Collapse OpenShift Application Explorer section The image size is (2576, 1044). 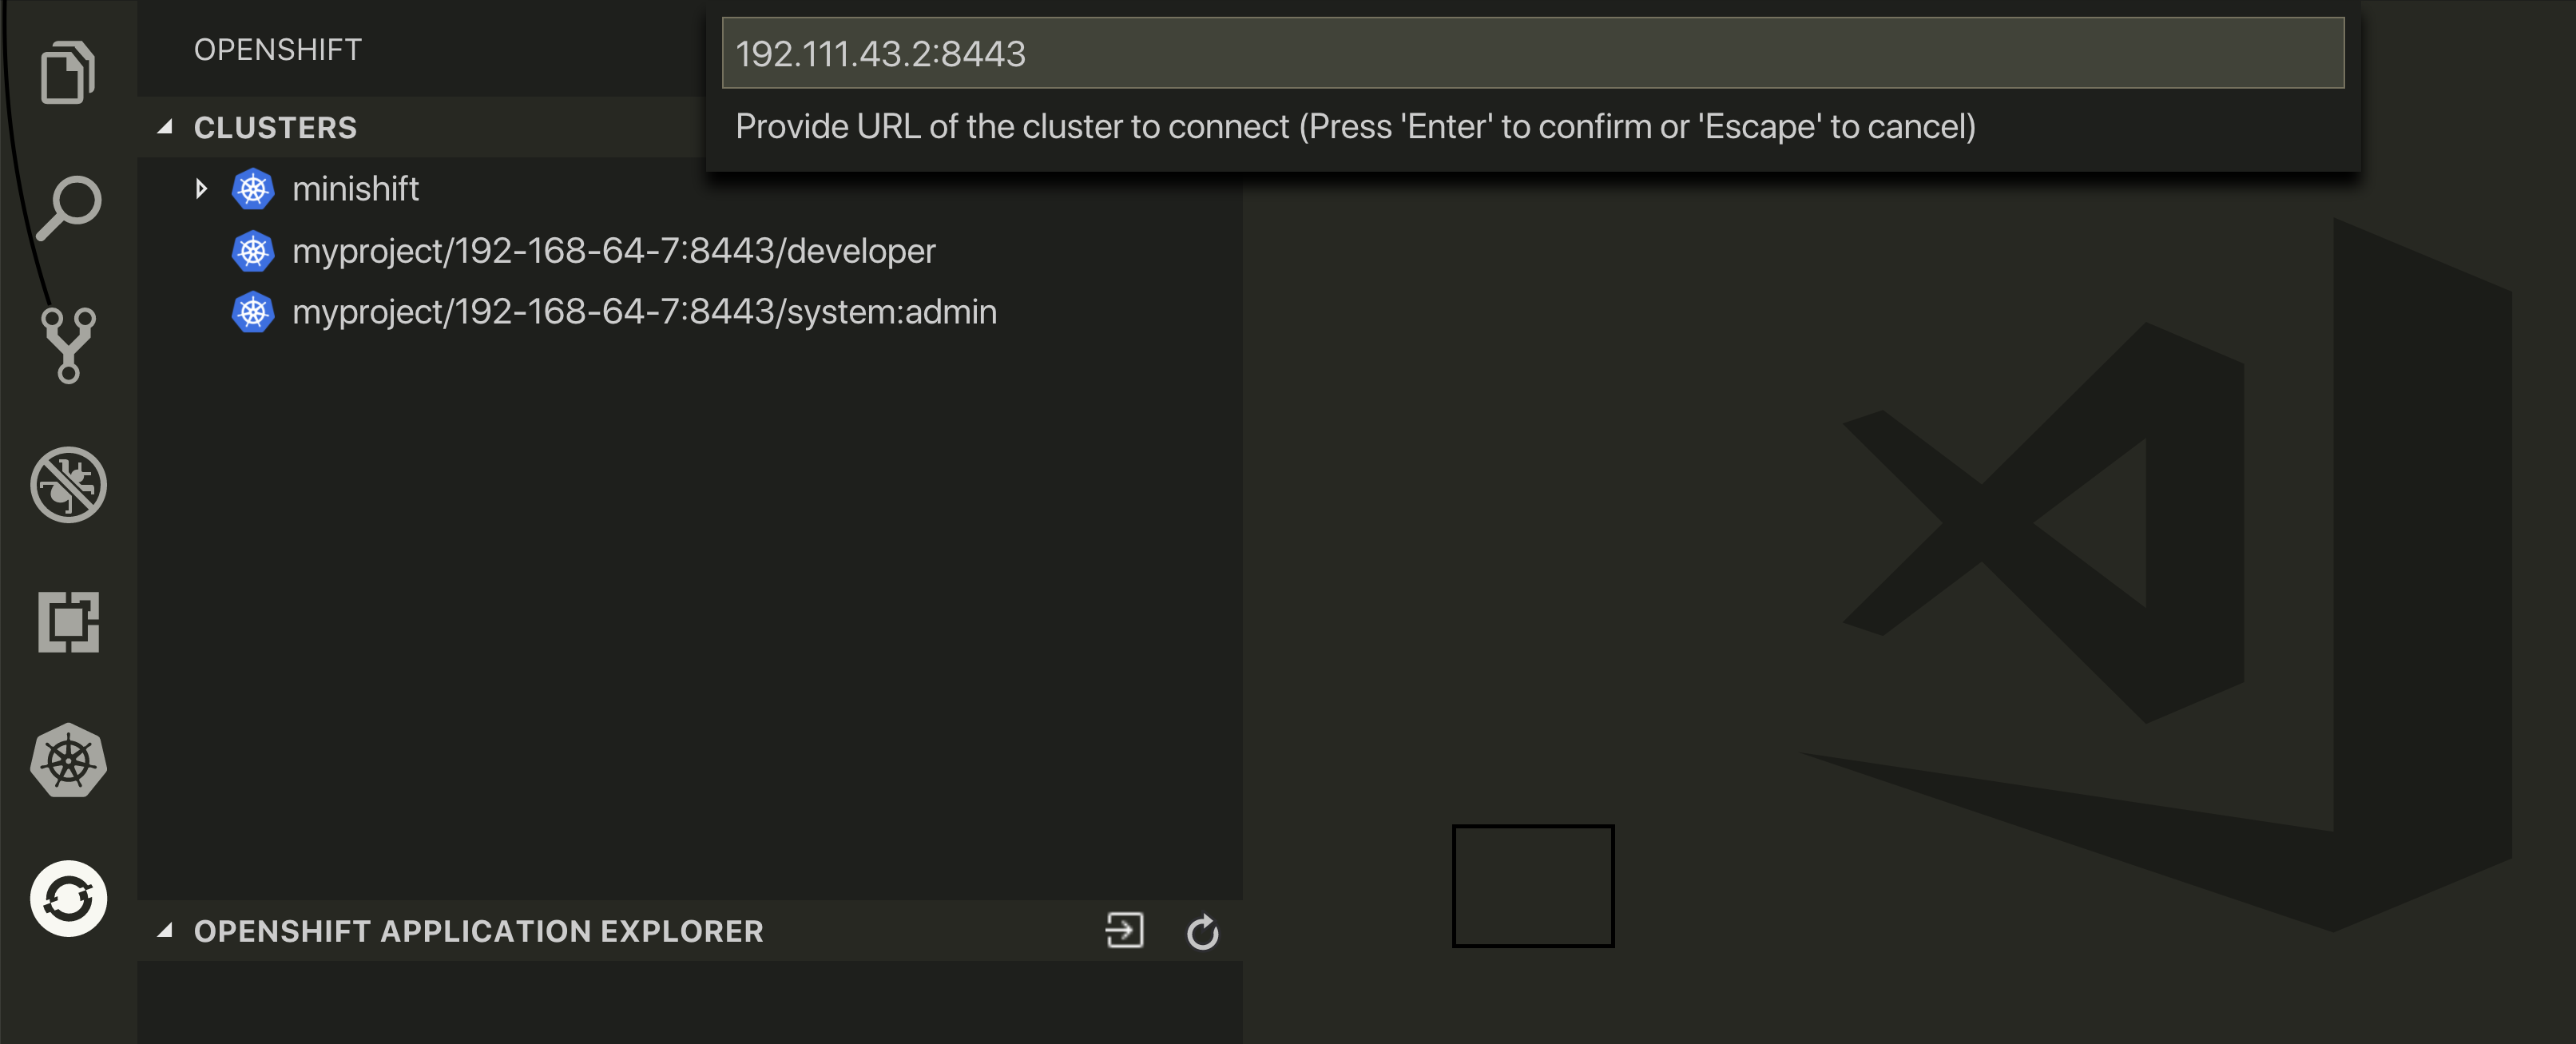tap(165, 931)
